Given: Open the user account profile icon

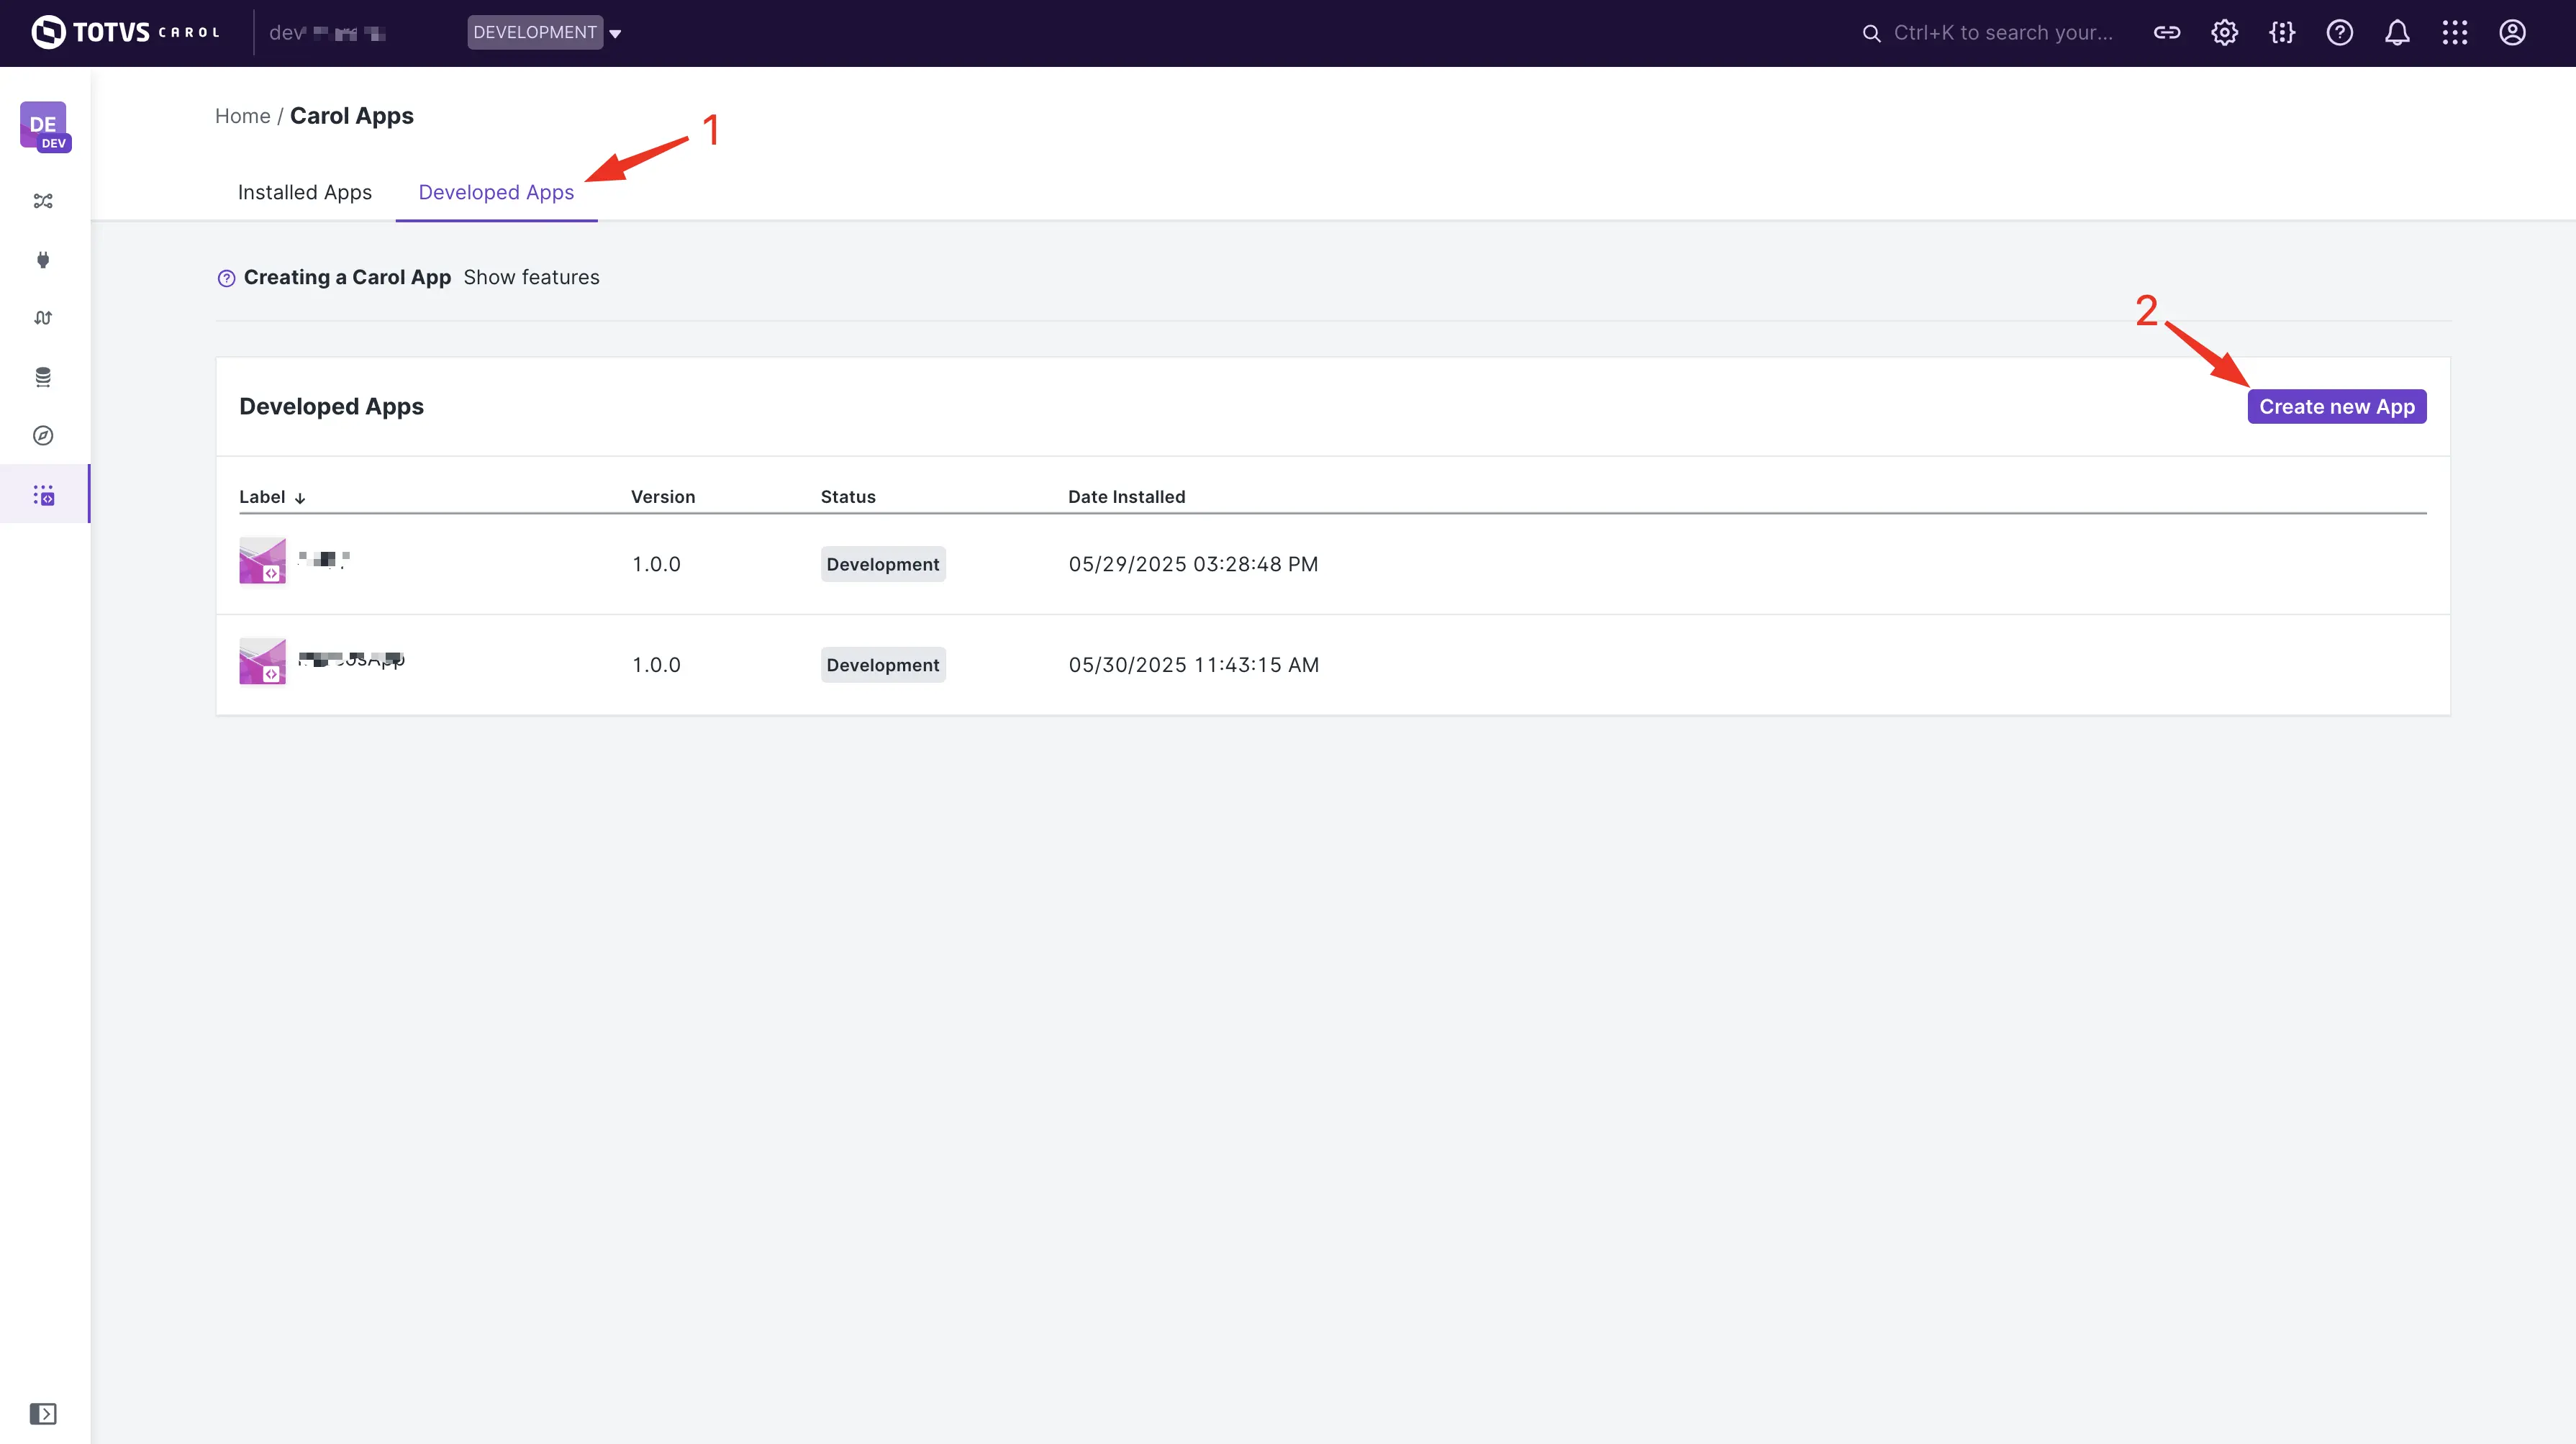Looking at the screenshot, I should coord(2513,33).
